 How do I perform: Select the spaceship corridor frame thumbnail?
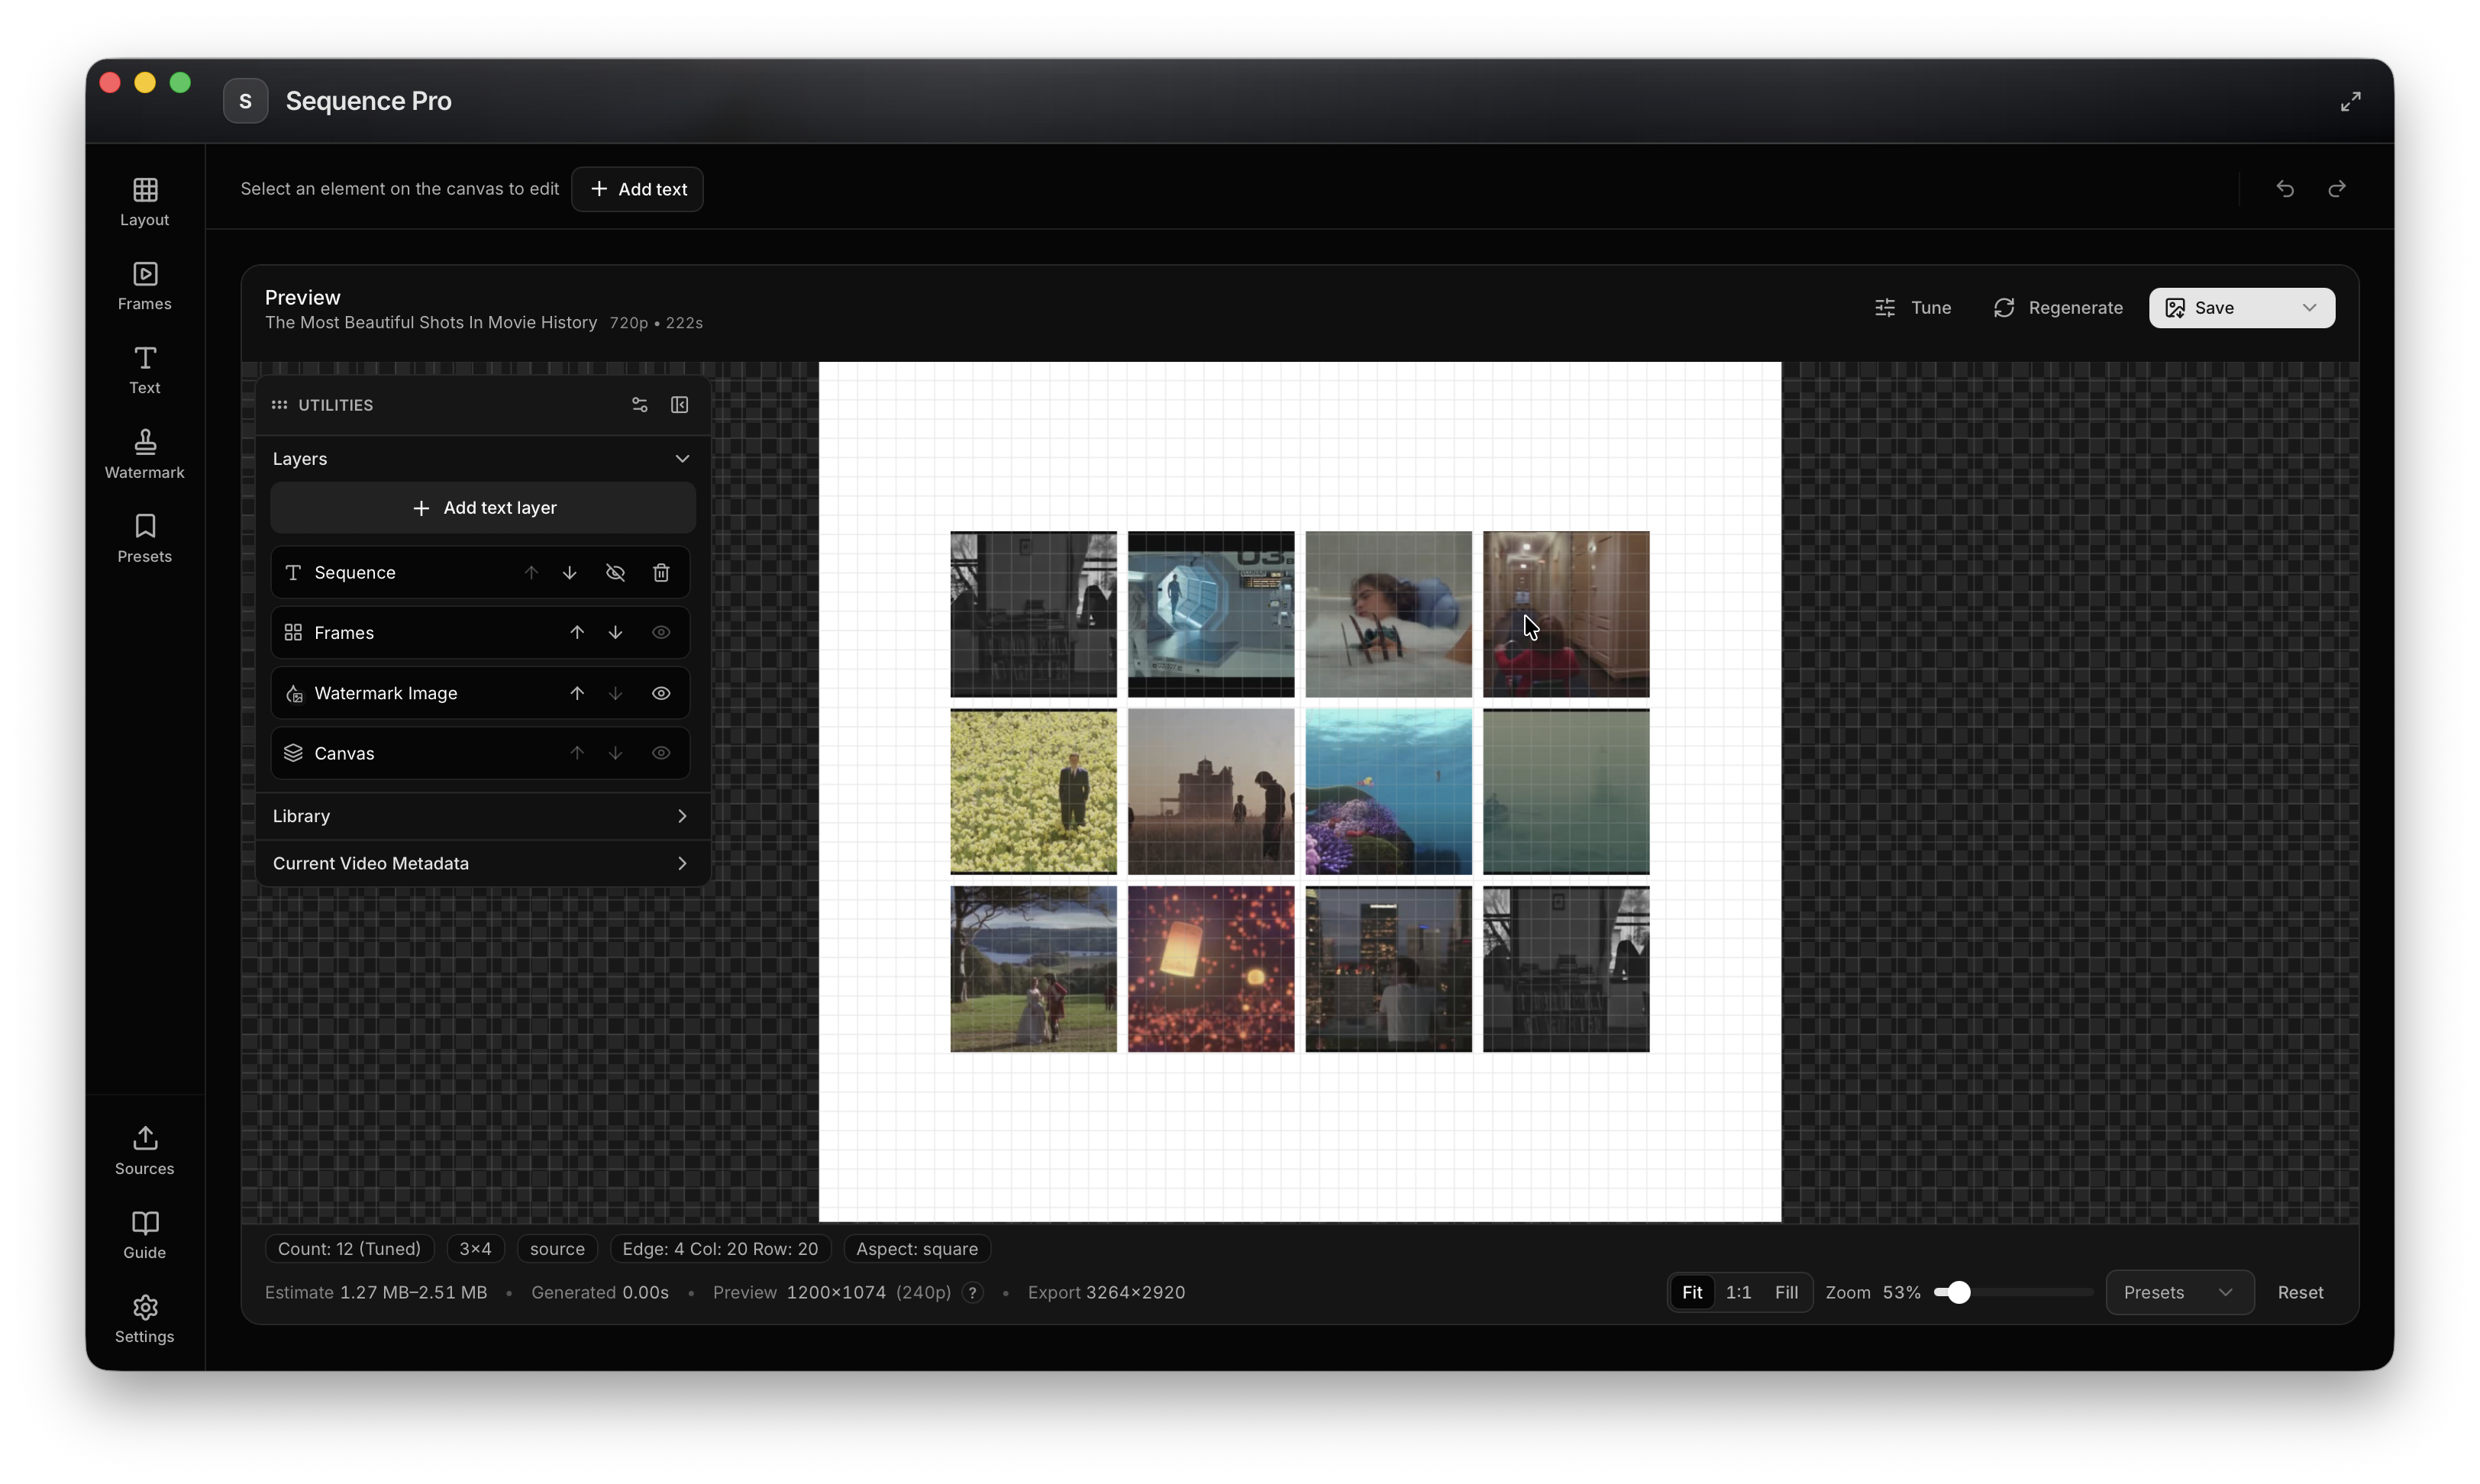pyautogui.click(x=1210, y=614)
